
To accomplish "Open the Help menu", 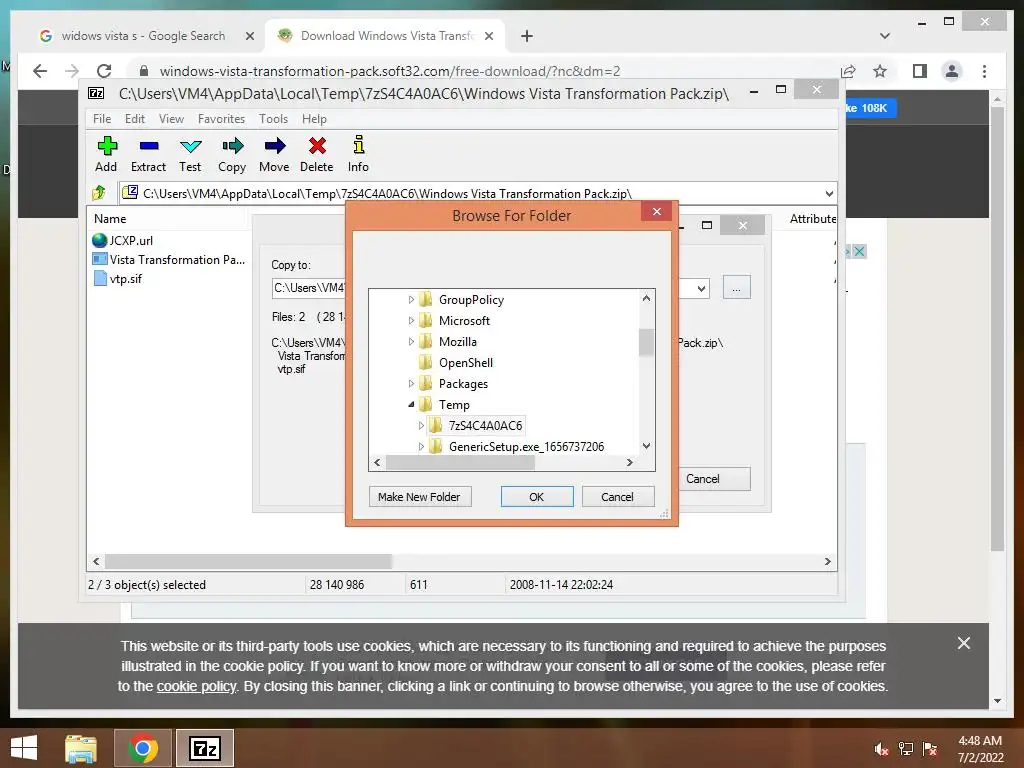I will pos(314,119).
